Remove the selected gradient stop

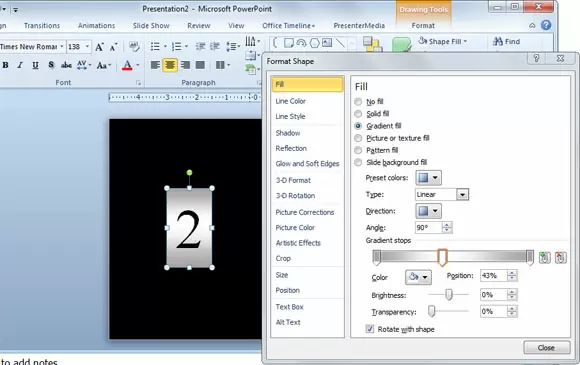click(560, 257)
